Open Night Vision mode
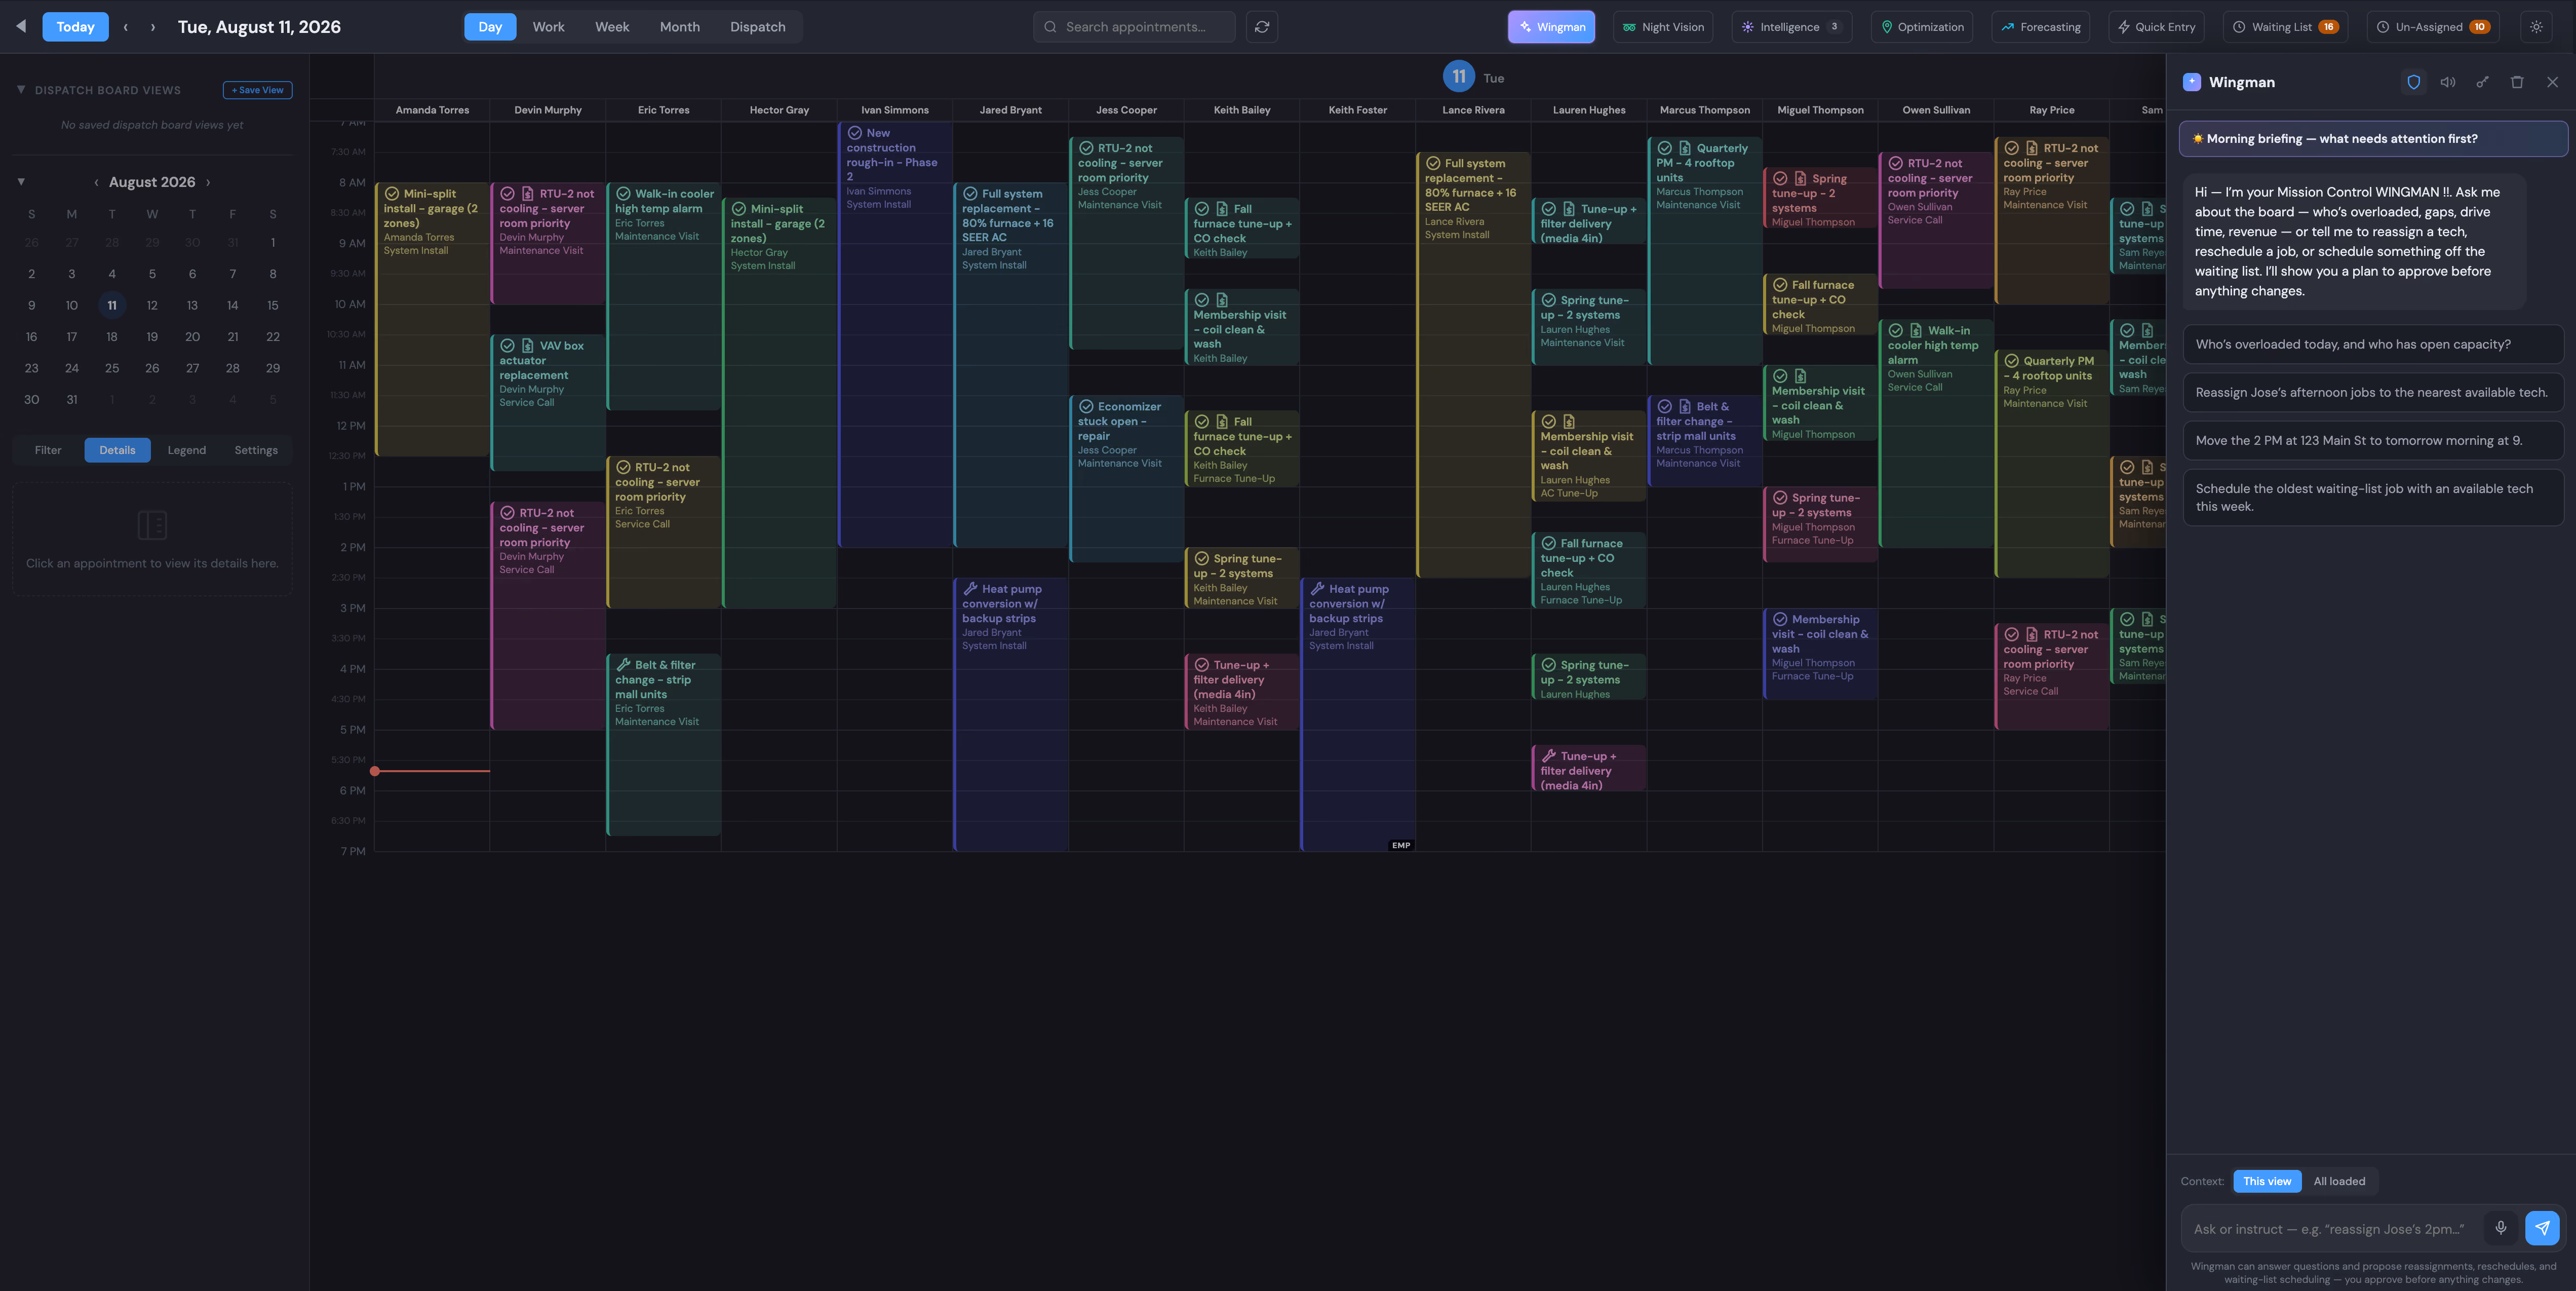Image resolution: width=2576 pixels, height=1291 pixels. coord(1663,27)
